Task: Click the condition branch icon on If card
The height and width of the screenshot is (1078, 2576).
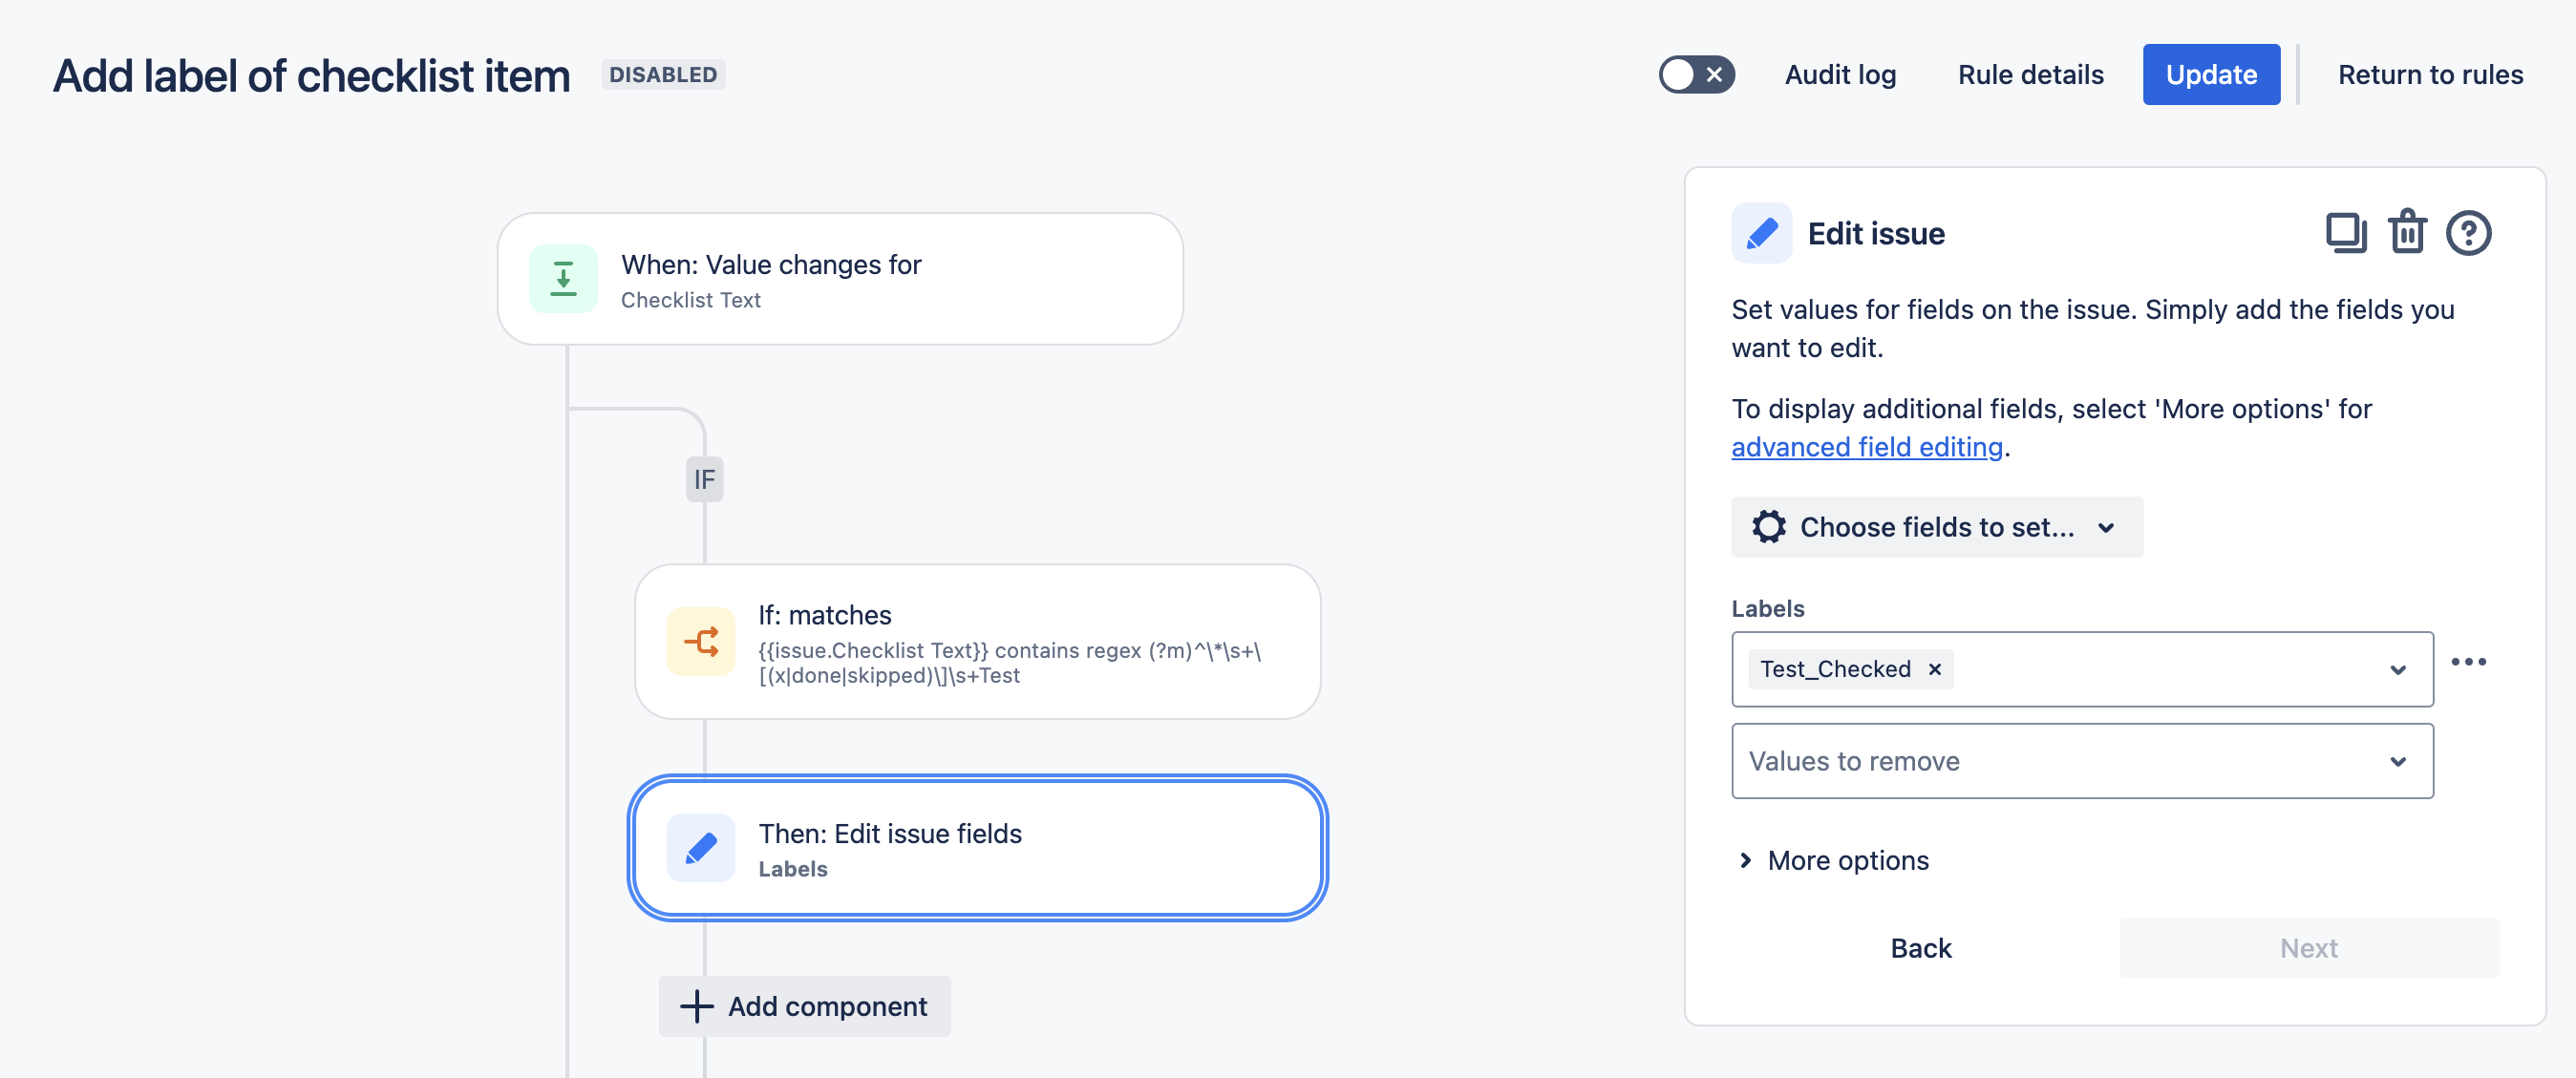Action: (701, 642)
